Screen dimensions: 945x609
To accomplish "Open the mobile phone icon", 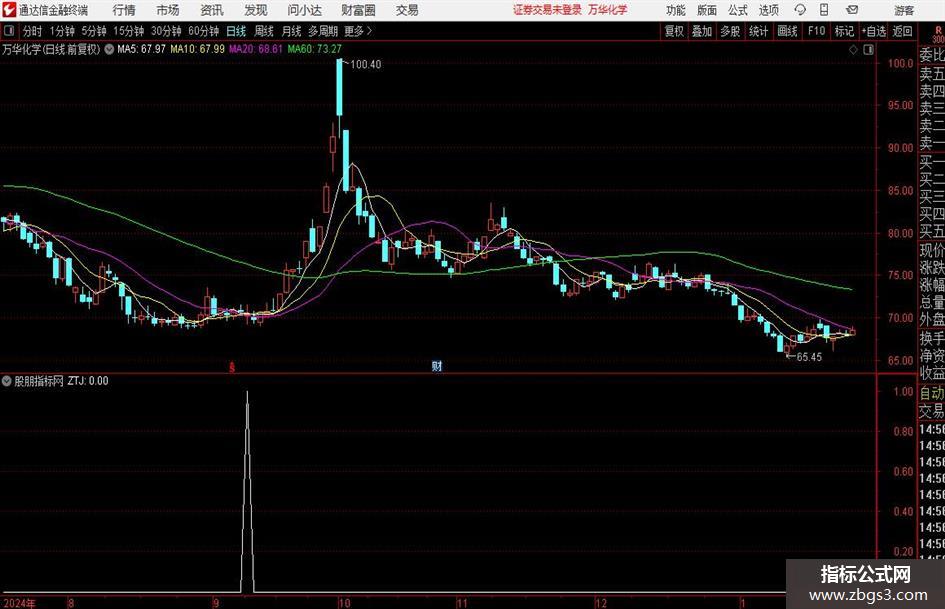I will click(x=824, y=10).
